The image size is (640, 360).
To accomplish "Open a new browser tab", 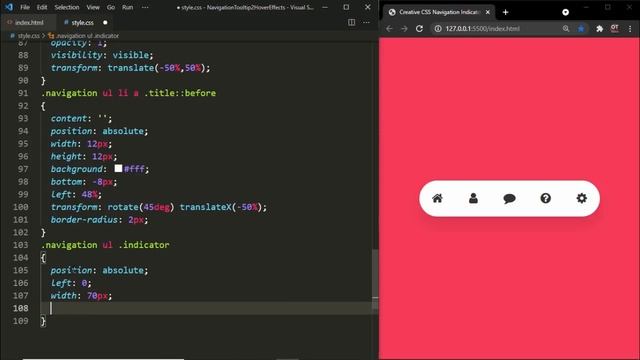I will point(505,12).
